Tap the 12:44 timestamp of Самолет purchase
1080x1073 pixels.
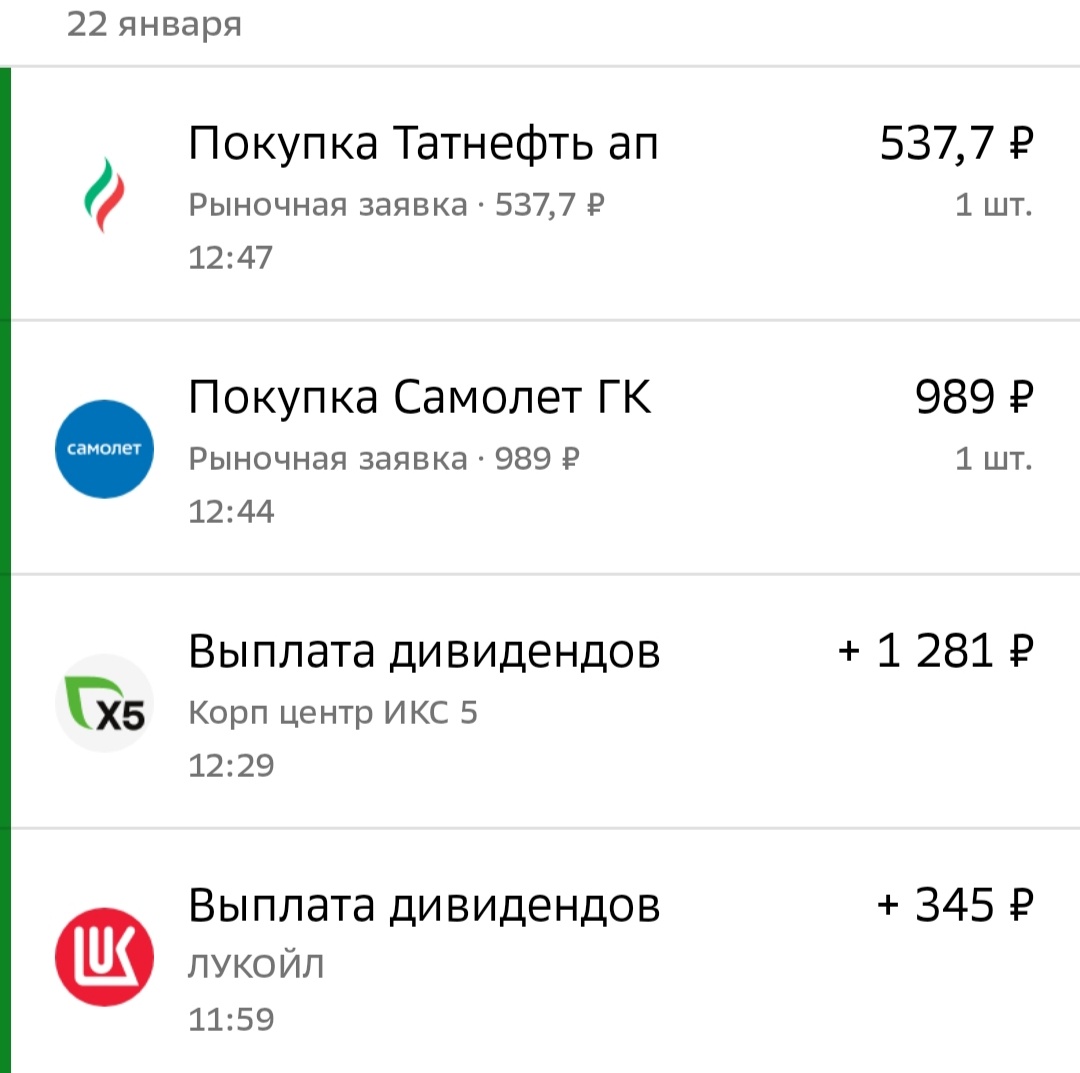232,510
